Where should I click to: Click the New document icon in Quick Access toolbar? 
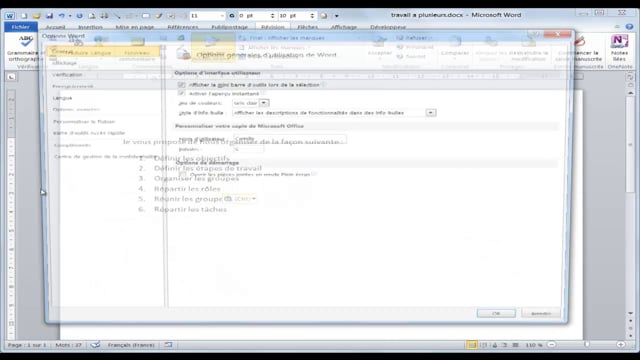point(24,16)
